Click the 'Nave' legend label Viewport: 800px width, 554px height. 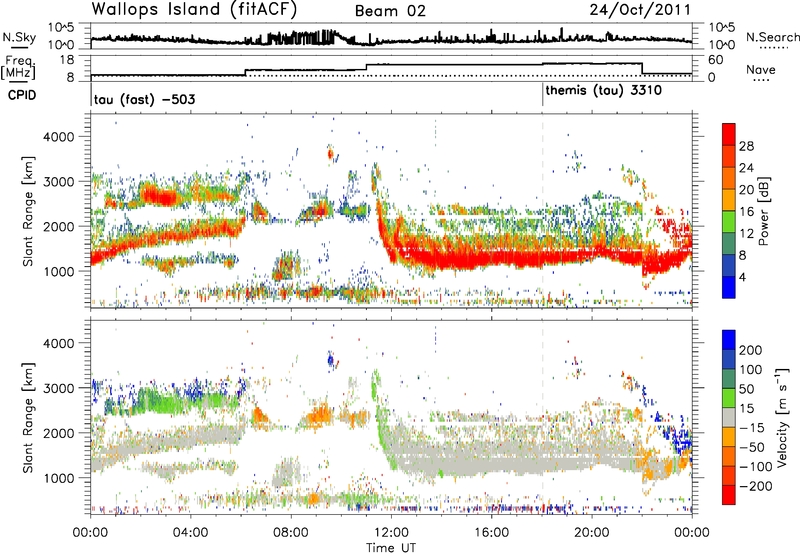coord(761,69)
